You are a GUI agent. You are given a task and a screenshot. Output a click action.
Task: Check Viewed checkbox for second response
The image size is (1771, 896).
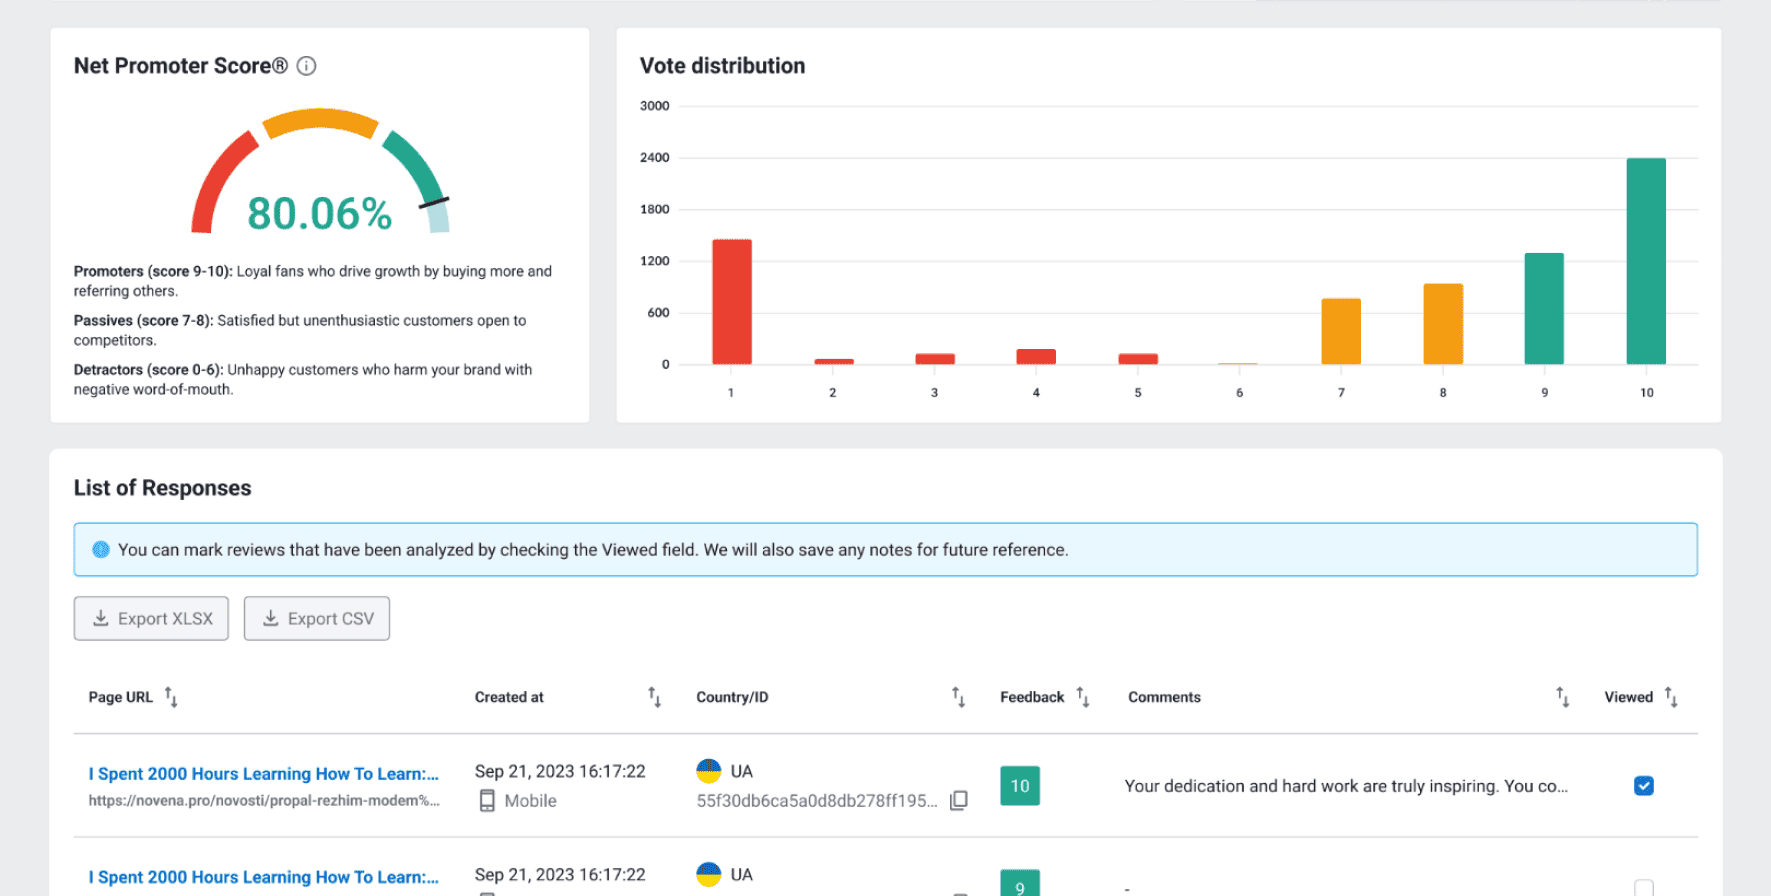1643,887
